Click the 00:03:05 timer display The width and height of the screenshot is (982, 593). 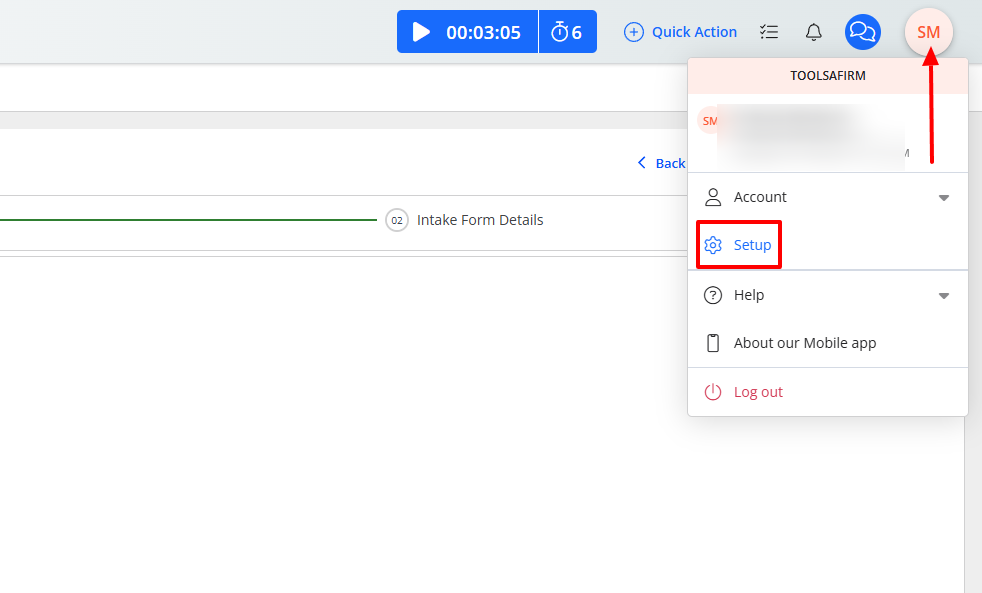pos(483,32)
